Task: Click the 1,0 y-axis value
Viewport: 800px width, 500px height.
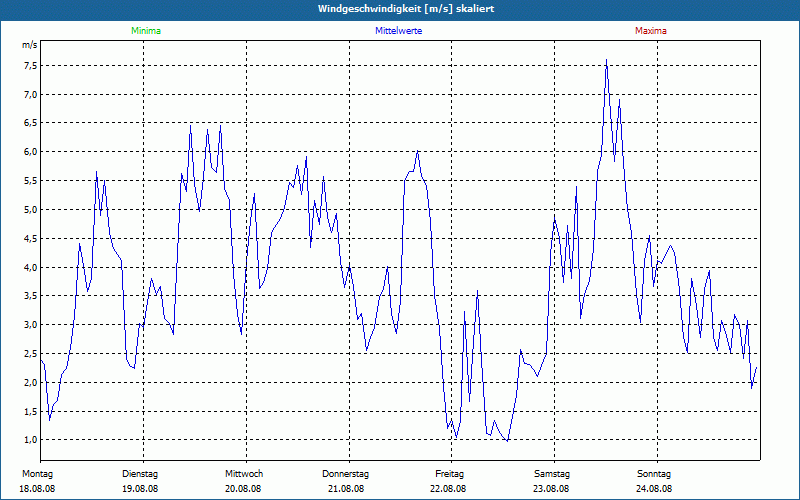Action: pos(29,440)
